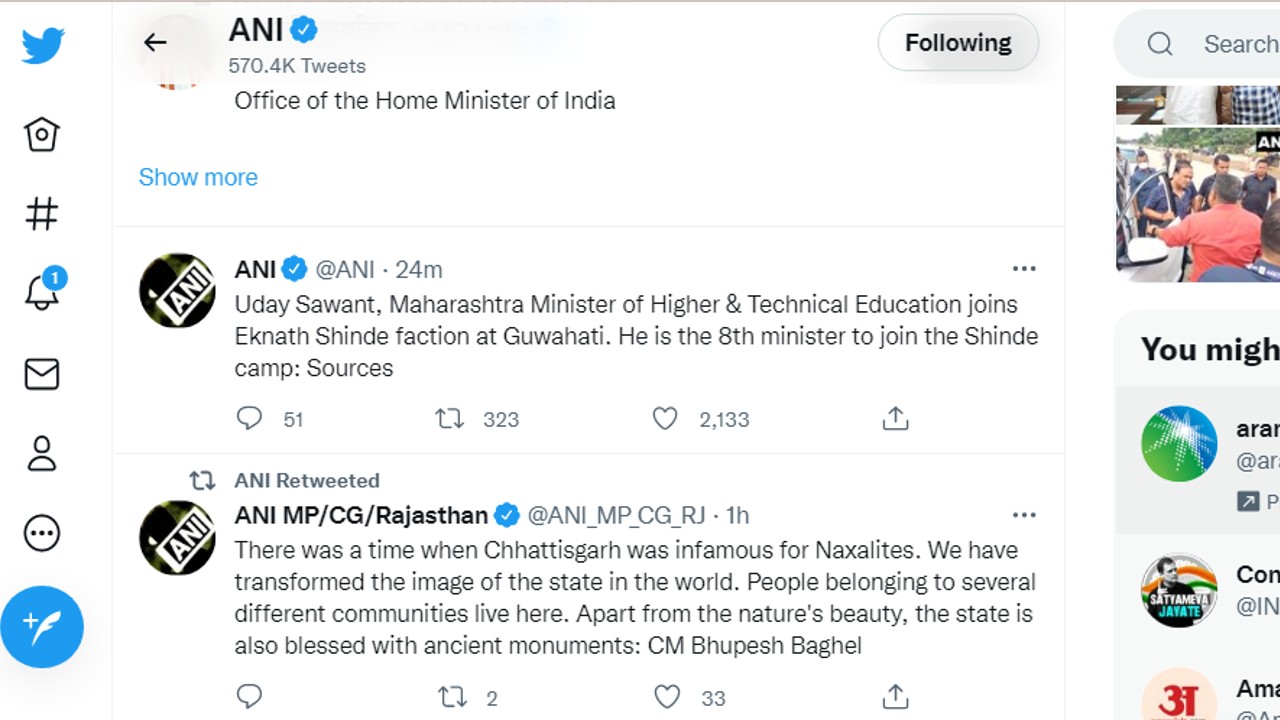This screenshot has height=720, width=1280.
Task: Open Direct Messages envelope icon
Action: (42, 374)
